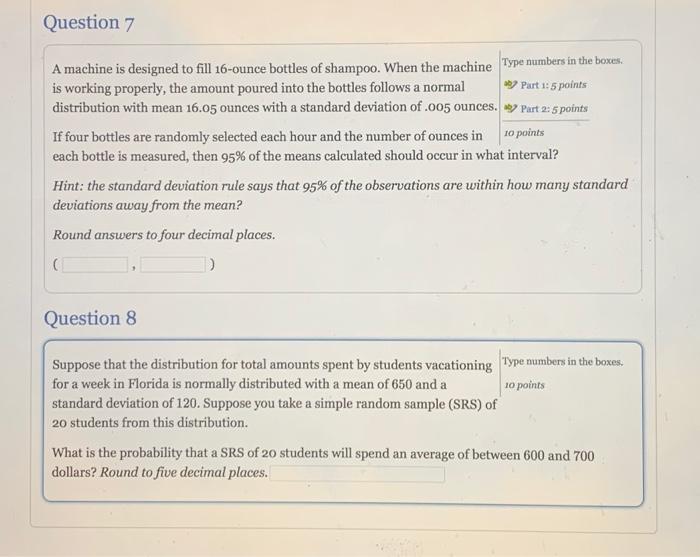Click 'Type numbers in the boxes' in Question 7
The image size is (700, 557).
pyautogui.click(x=562, y=61)
